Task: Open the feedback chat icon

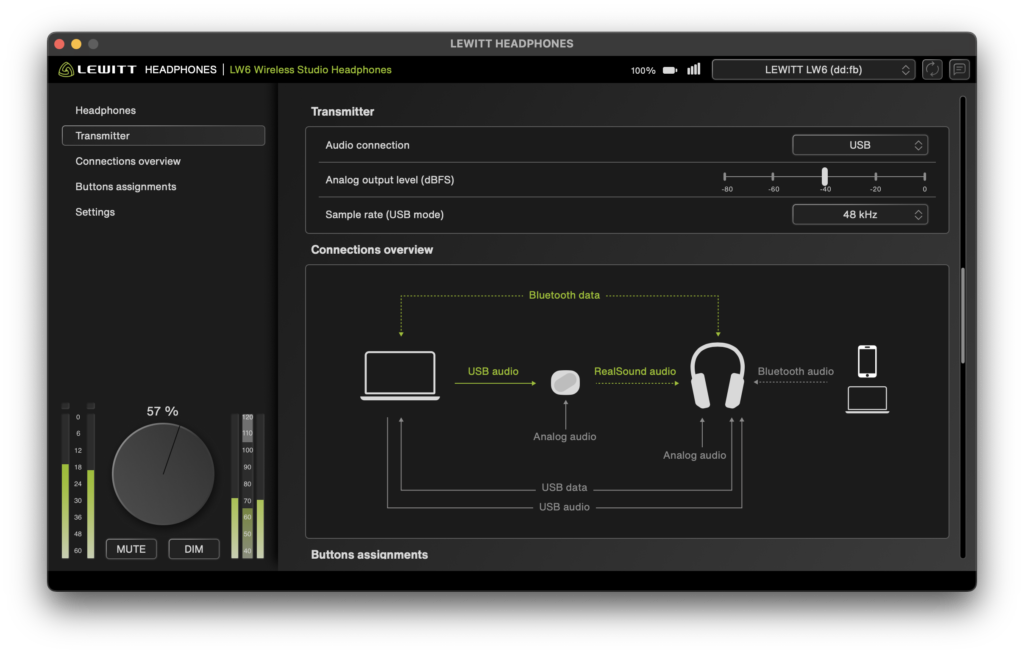Action: click(959, 69)
